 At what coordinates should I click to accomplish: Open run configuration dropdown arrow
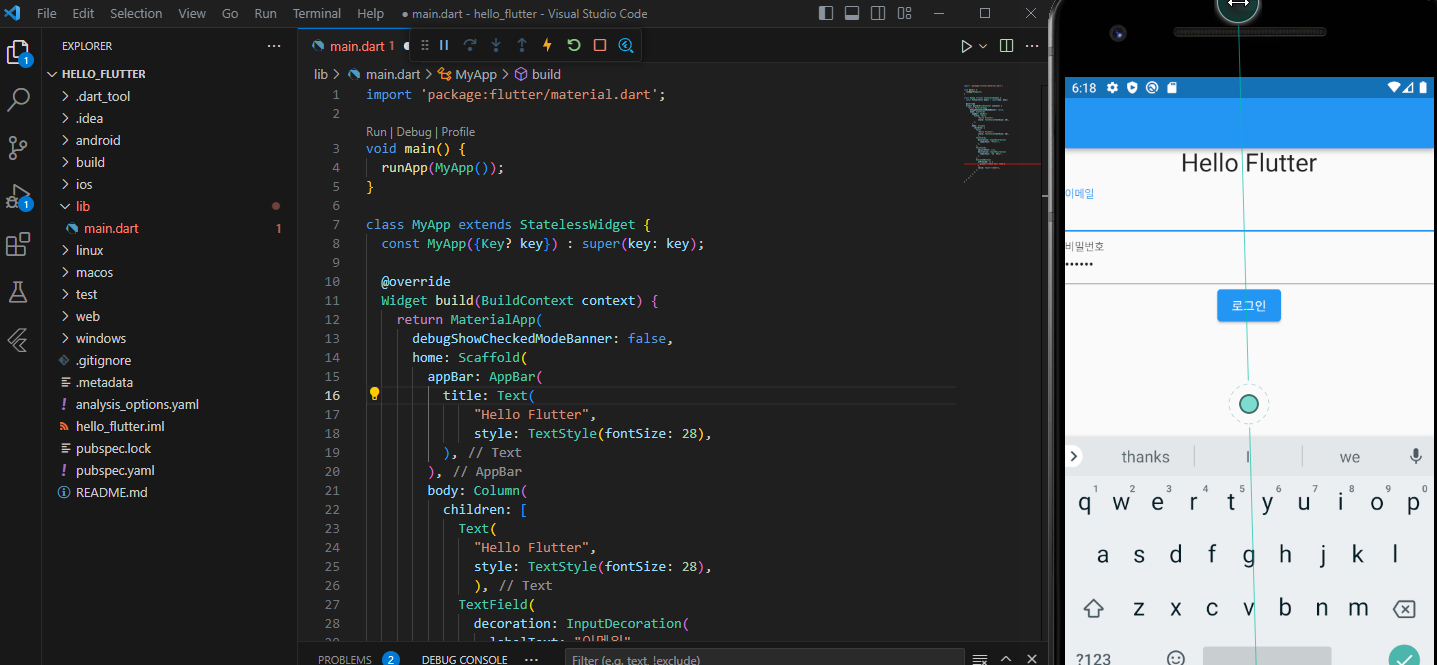[x=983, y=46]
